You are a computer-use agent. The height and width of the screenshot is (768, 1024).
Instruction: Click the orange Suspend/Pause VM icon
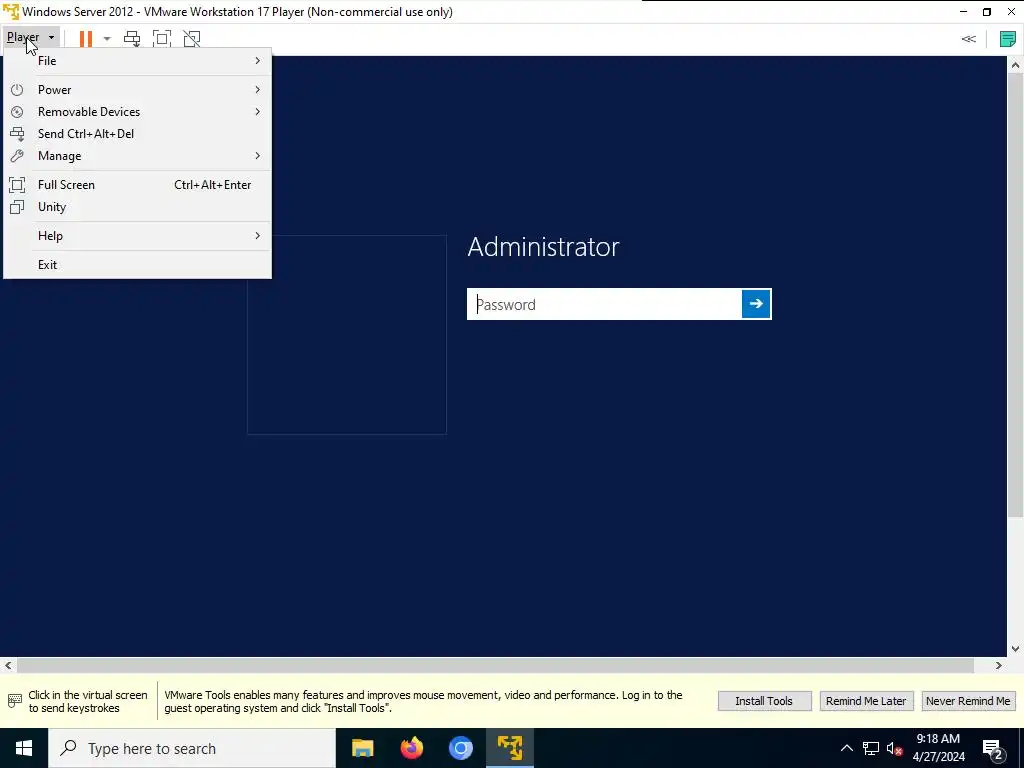(x=86, y=39)
